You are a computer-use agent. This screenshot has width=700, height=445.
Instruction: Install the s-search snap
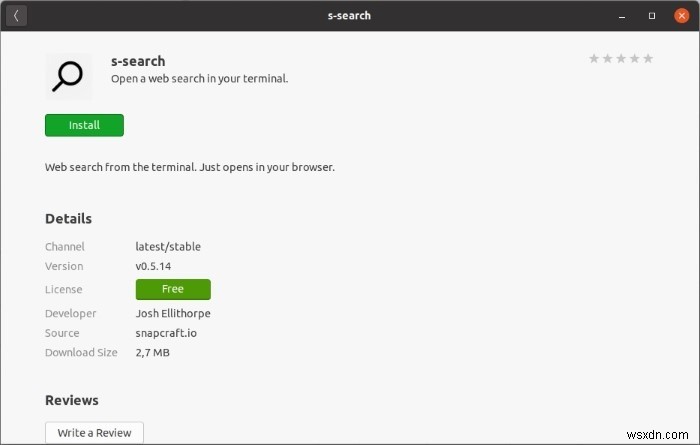pyautogui.click(x=84, y=125)
